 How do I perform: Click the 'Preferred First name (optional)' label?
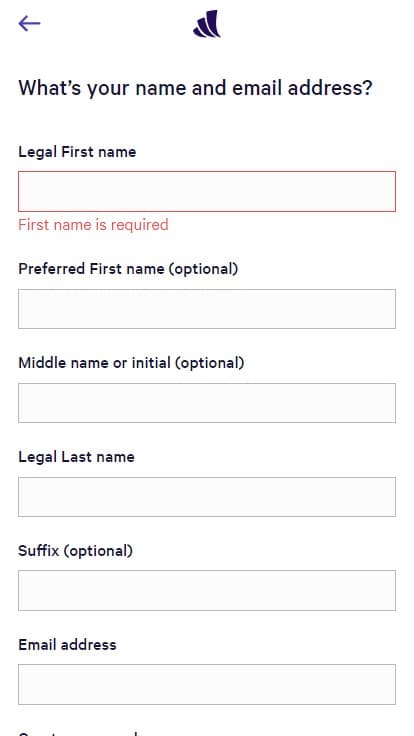tap(128, 269)
